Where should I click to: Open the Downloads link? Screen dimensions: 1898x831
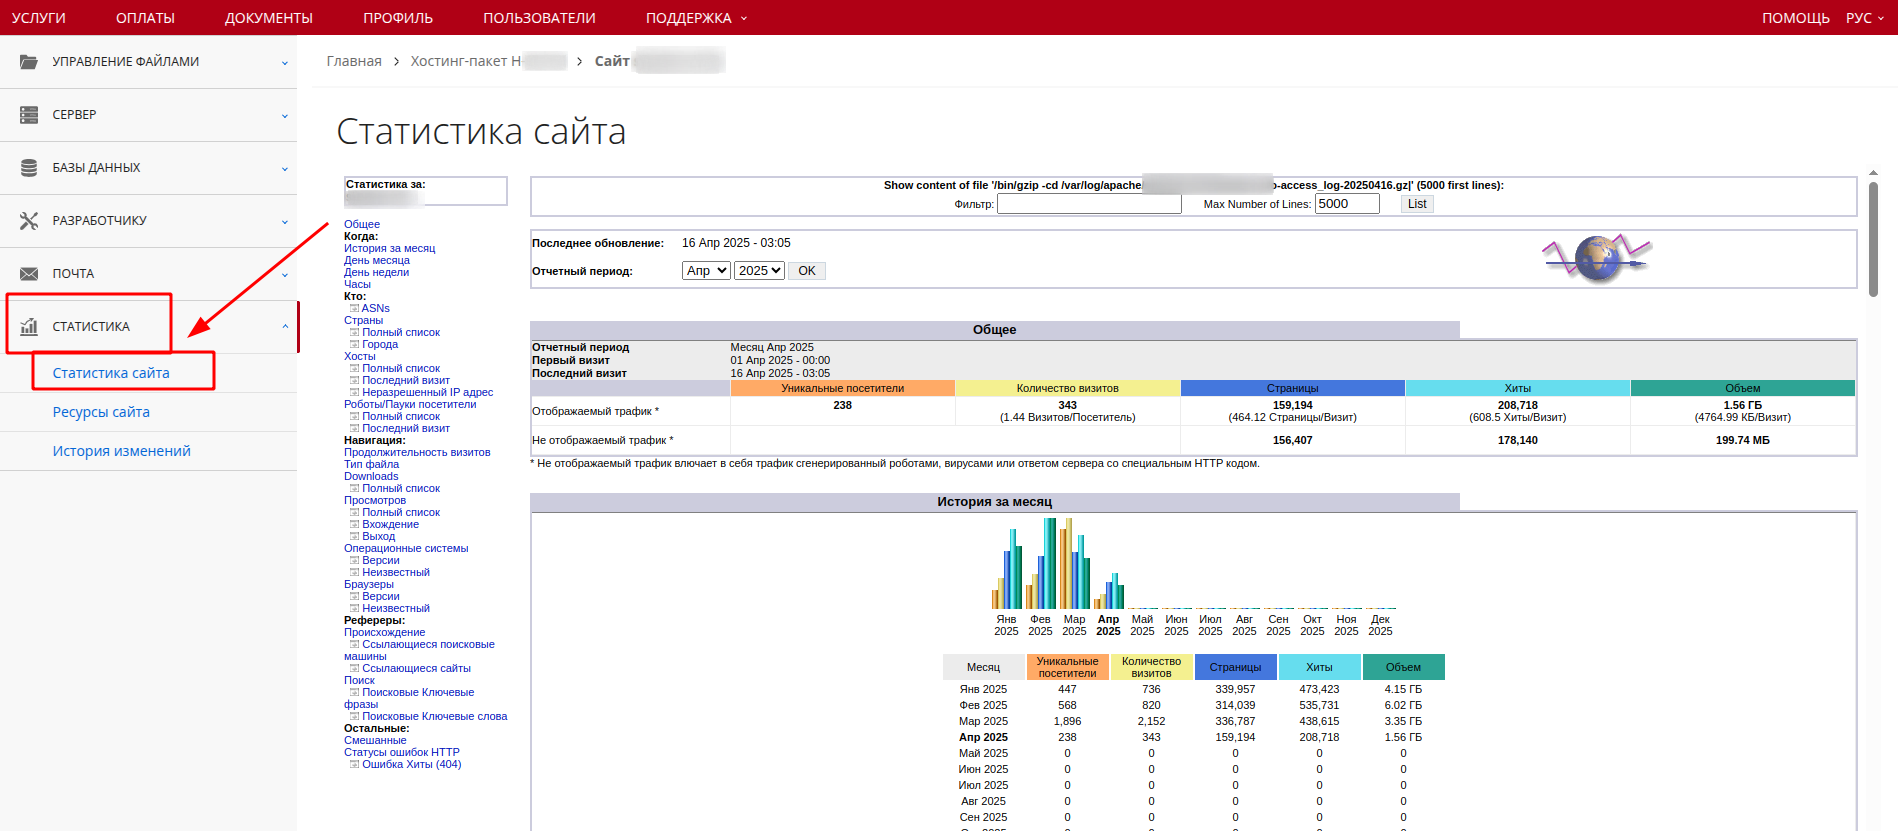(x=371, y=476)
